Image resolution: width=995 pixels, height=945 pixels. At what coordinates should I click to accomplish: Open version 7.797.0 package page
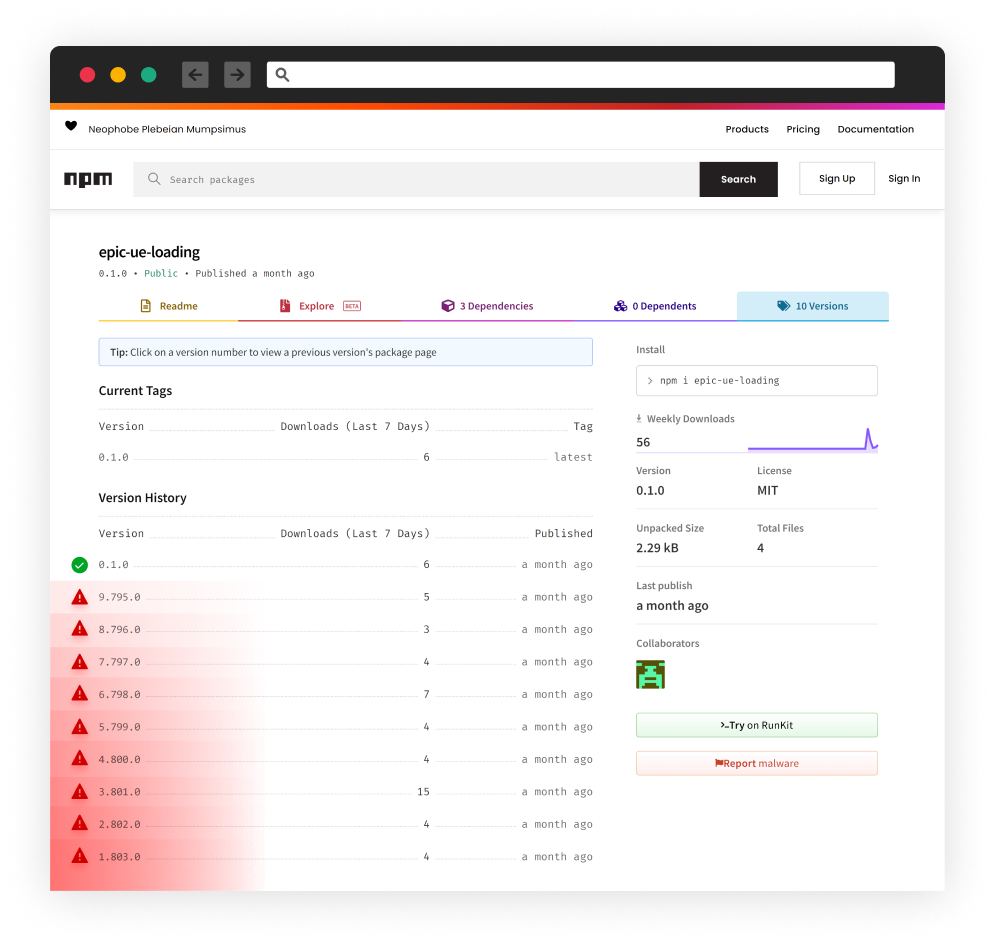pos(119,662)
